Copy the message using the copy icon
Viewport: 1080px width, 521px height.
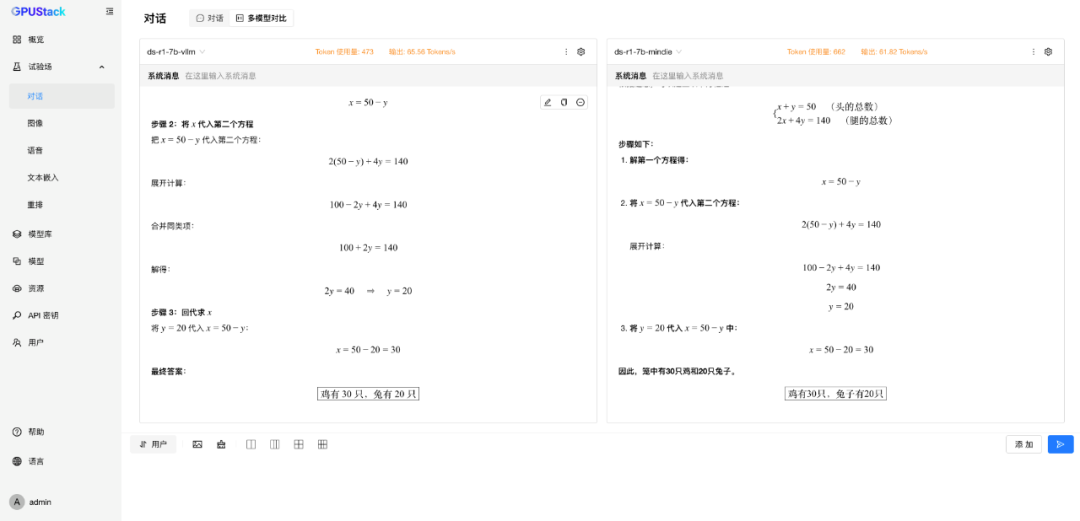[564, 103]
